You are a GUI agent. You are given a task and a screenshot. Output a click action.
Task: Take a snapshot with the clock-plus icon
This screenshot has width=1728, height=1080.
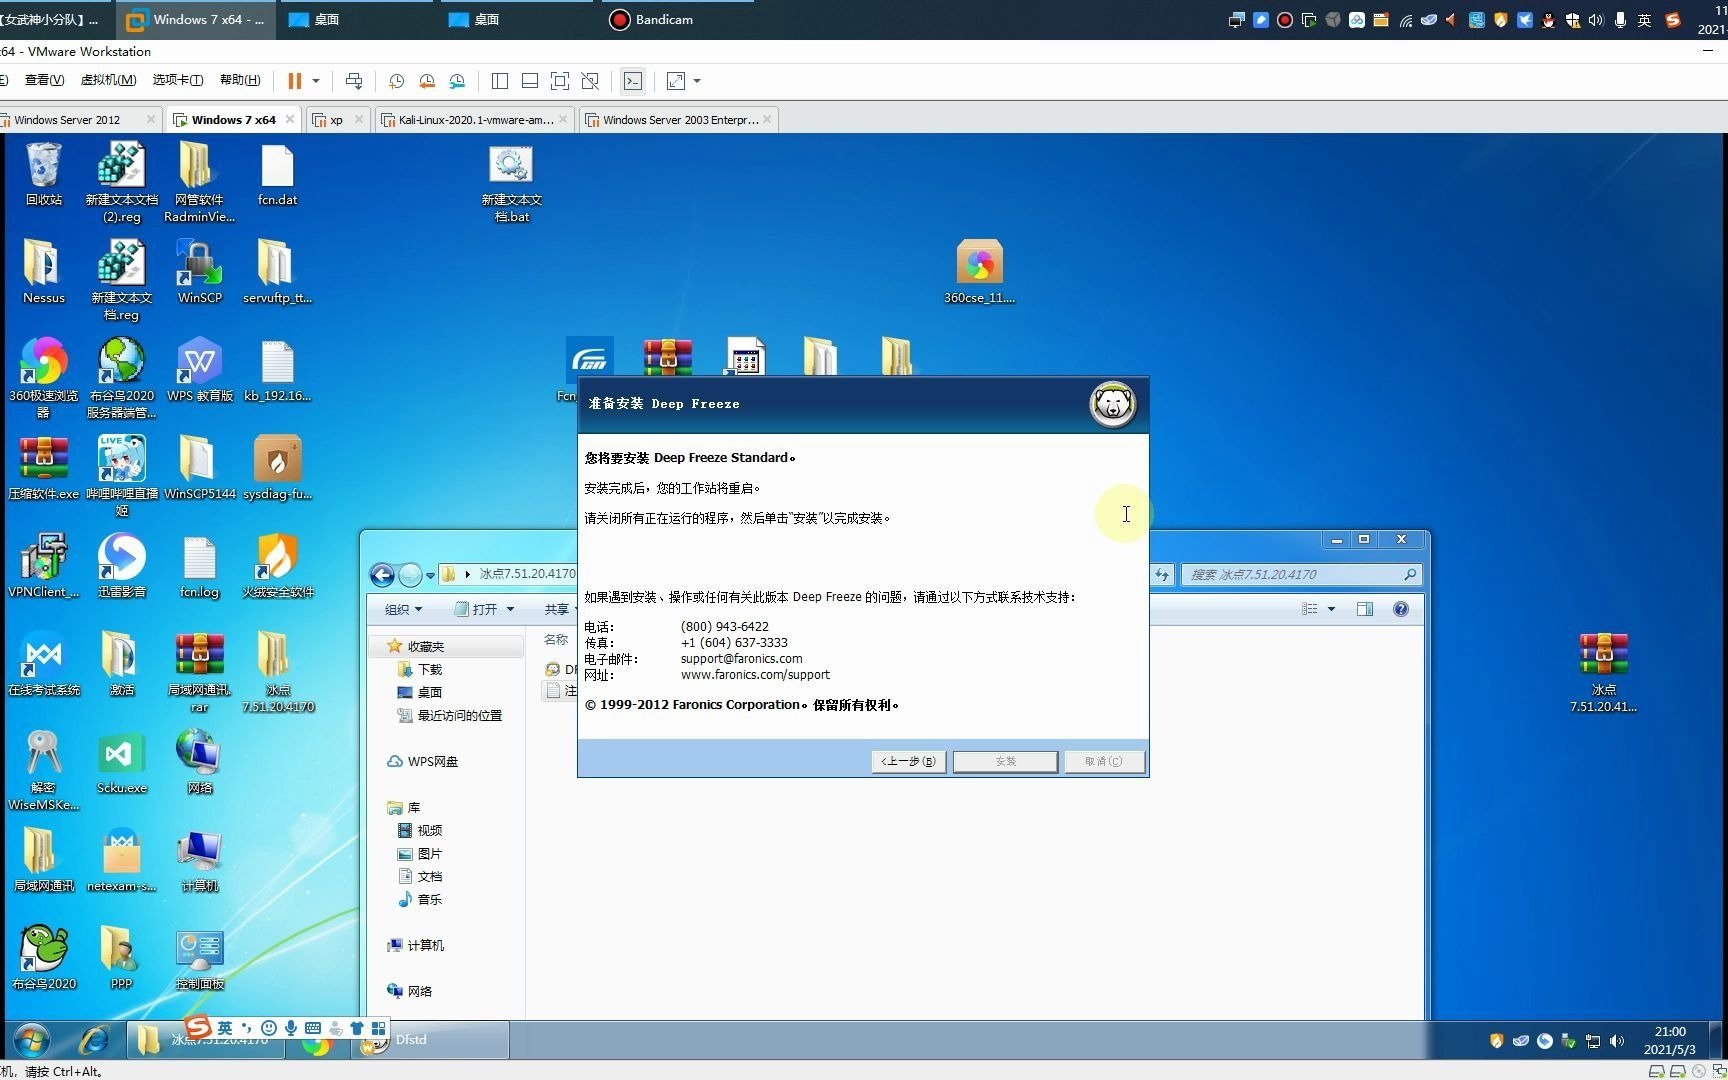point(396,81)
